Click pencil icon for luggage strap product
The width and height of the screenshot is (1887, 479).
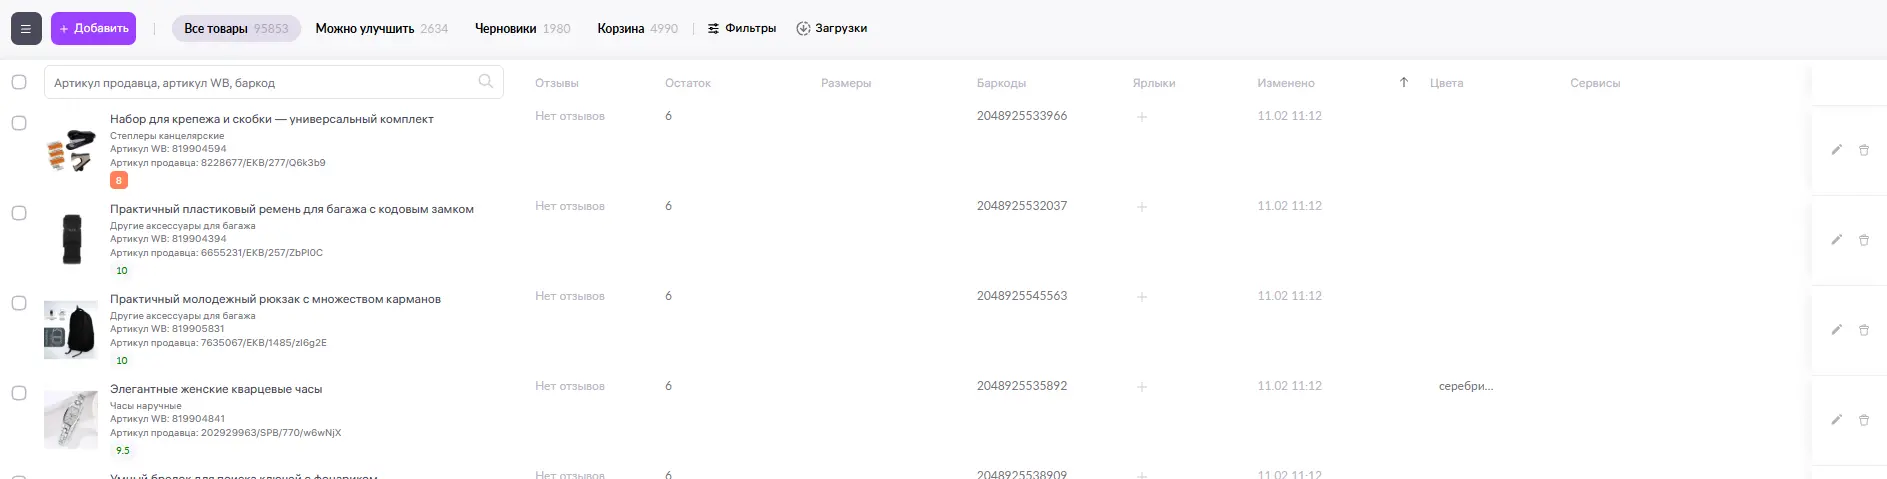(1836, 240)
